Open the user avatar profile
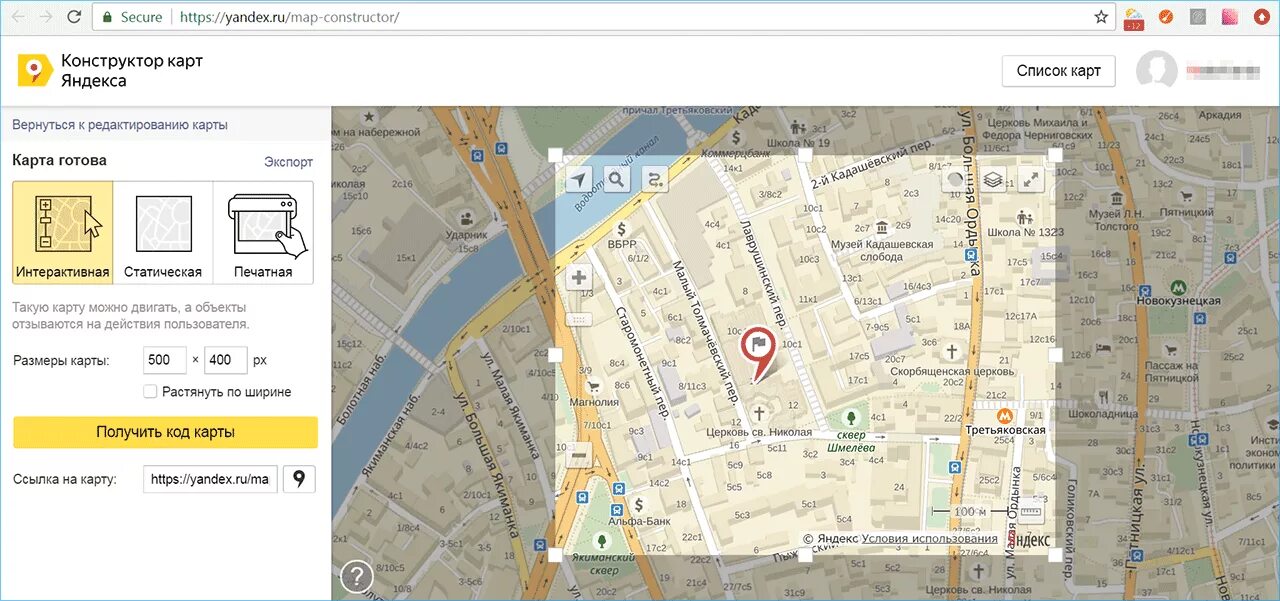 tap(1157, 70)
